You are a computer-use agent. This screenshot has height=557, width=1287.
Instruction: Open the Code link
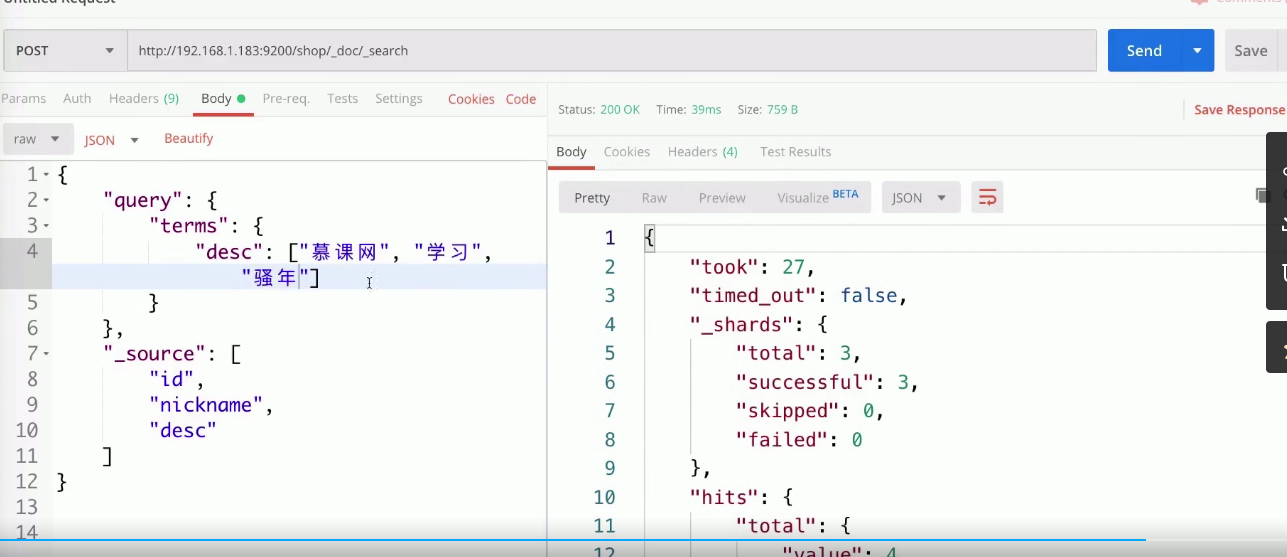tap(521, 99)
